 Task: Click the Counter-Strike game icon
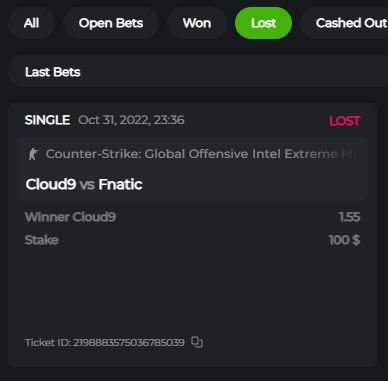[x=33, y=154]
